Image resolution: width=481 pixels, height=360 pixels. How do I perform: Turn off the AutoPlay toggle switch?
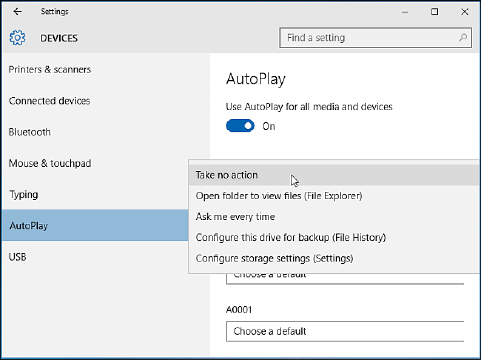(240, 126)
